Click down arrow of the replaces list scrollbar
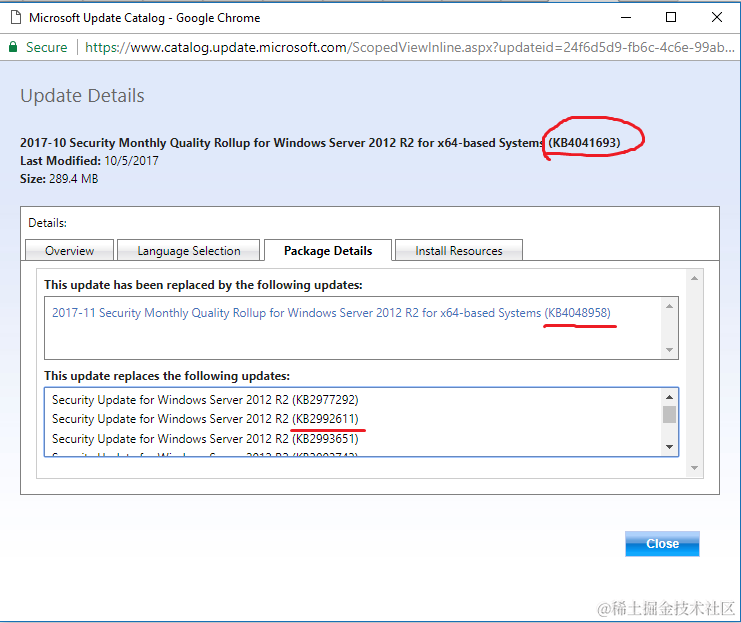The height and width of the screenshot is (623, 741). pyautogui.click(x=669, y=447)
